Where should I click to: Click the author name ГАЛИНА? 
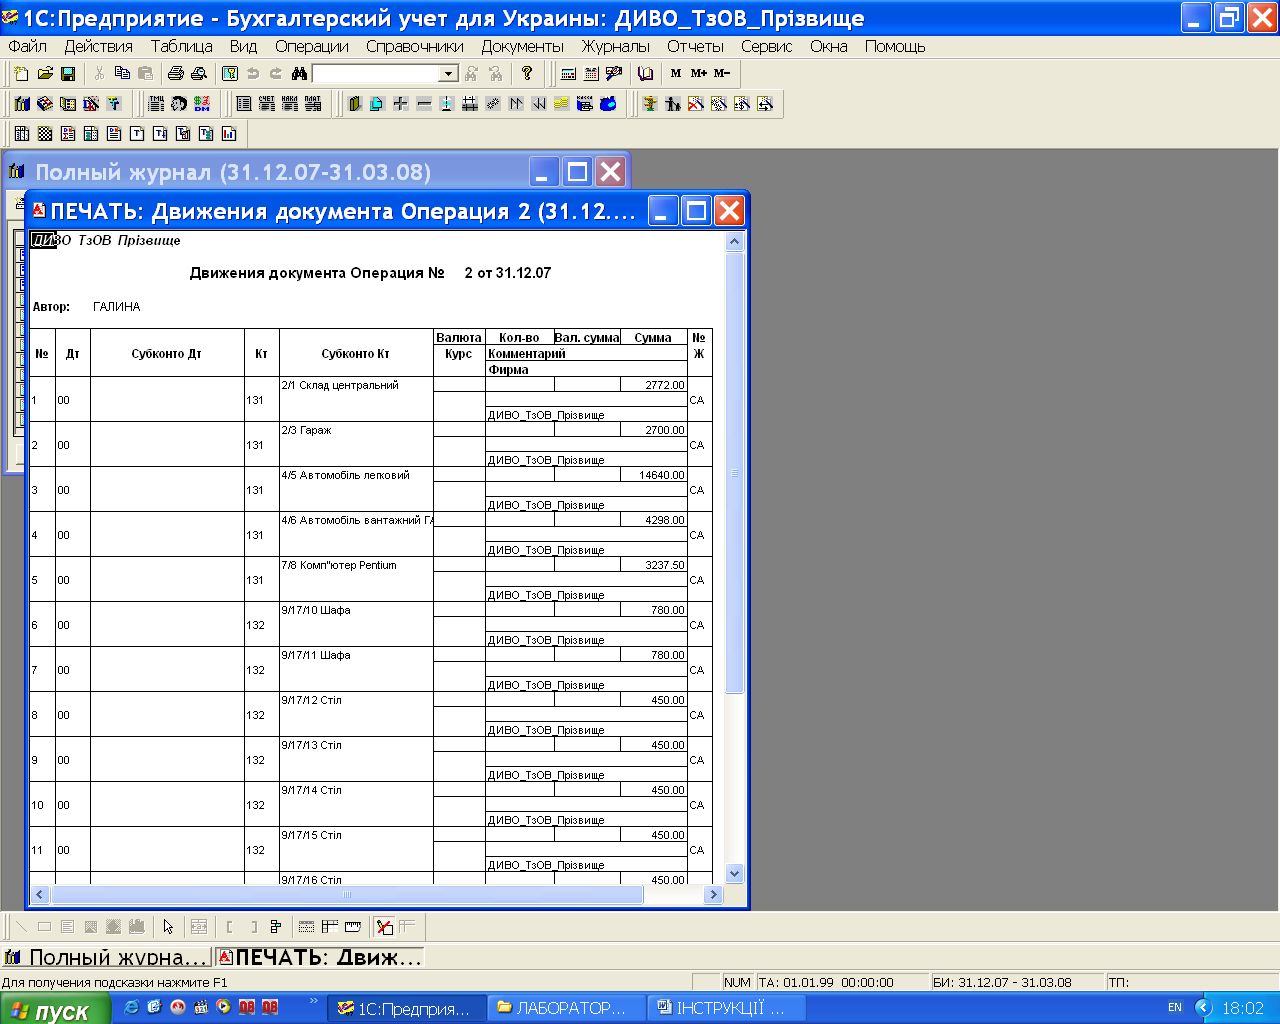pos(116,307)
